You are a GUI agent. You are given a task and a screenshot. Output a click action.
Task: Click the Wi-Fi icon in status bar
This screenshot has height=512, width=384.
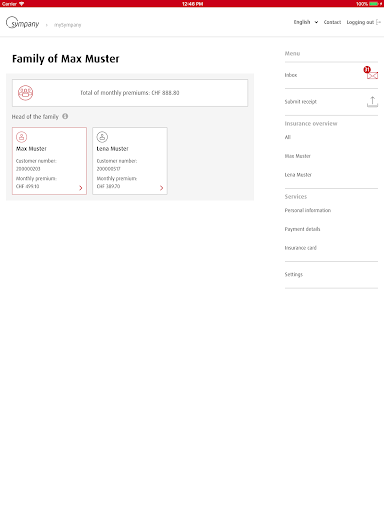pos(22,4)
